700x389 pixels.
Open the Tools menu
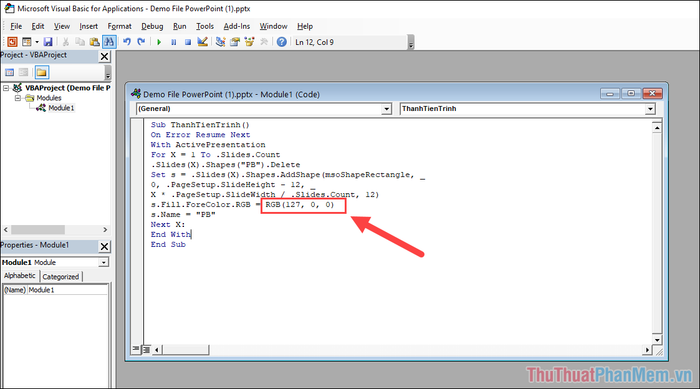click(x=205, y=26)
